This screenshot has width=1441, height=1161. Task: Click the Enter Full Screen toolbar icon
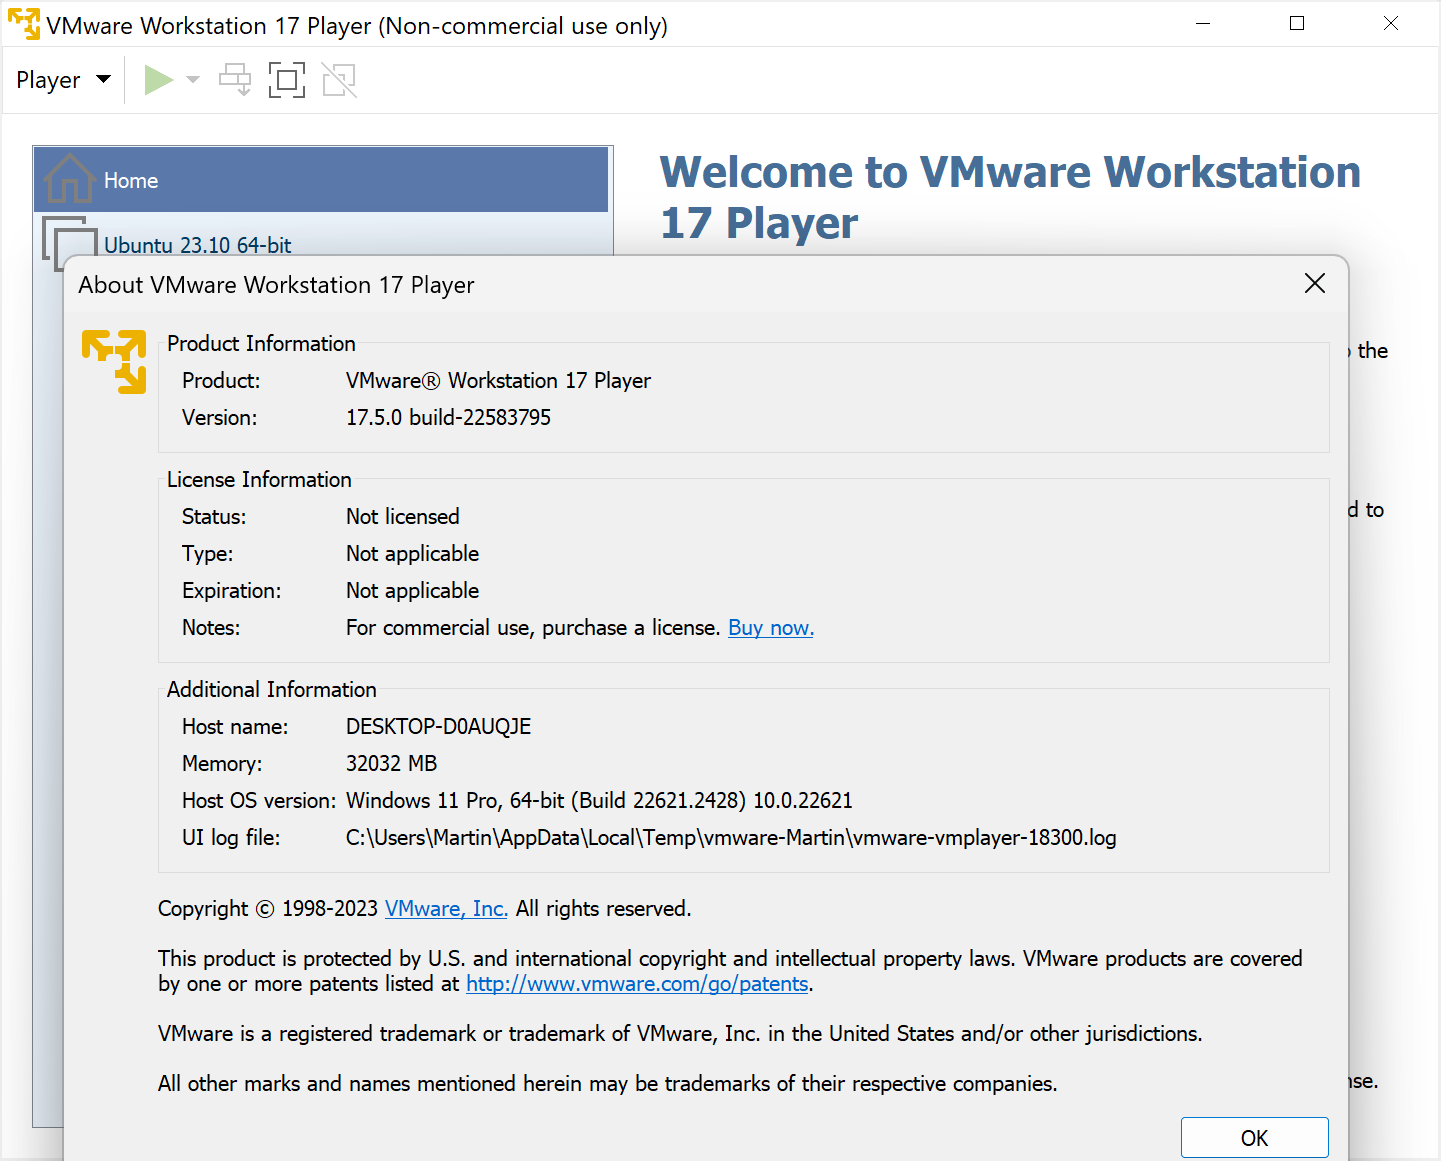pos(287,80)
